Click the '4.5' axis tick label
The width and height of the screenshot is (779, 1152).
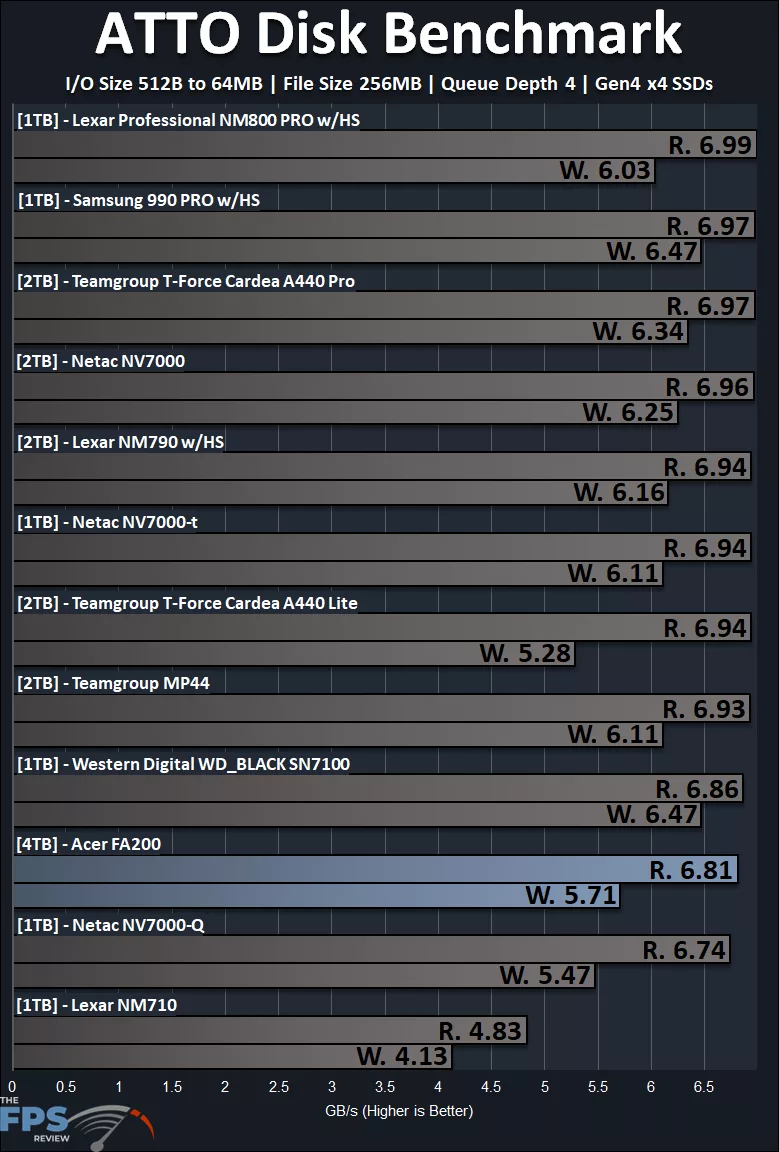(492, 1087)
